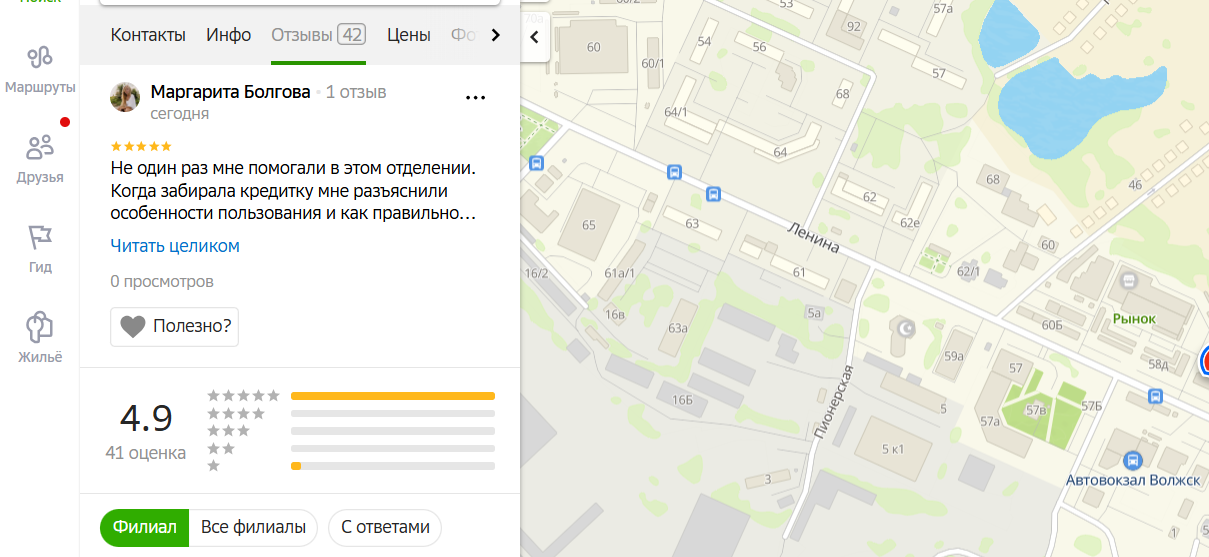This screenshot has height=557, width=1209.
Task: Select the Отзывы 42 tab
Action: click(x=318, y=35)
